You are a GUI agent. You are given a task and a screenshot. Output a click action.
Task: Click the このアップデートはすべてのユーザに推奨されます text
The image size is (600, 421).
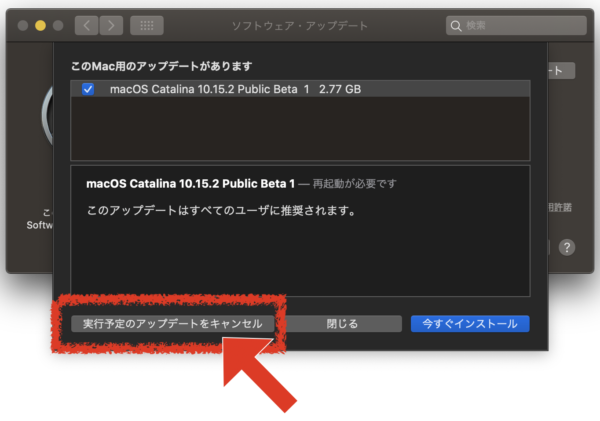click(x=221, y=210)
